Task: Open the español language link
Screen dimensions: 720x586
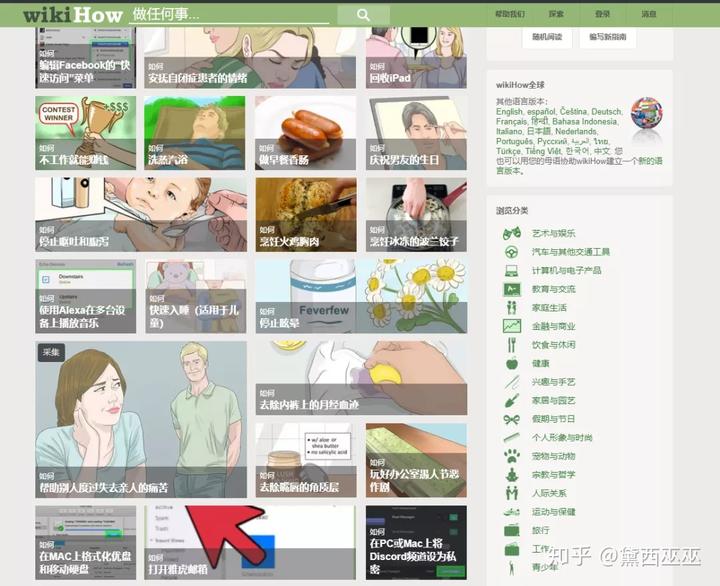Action: [x=541, y=112]
